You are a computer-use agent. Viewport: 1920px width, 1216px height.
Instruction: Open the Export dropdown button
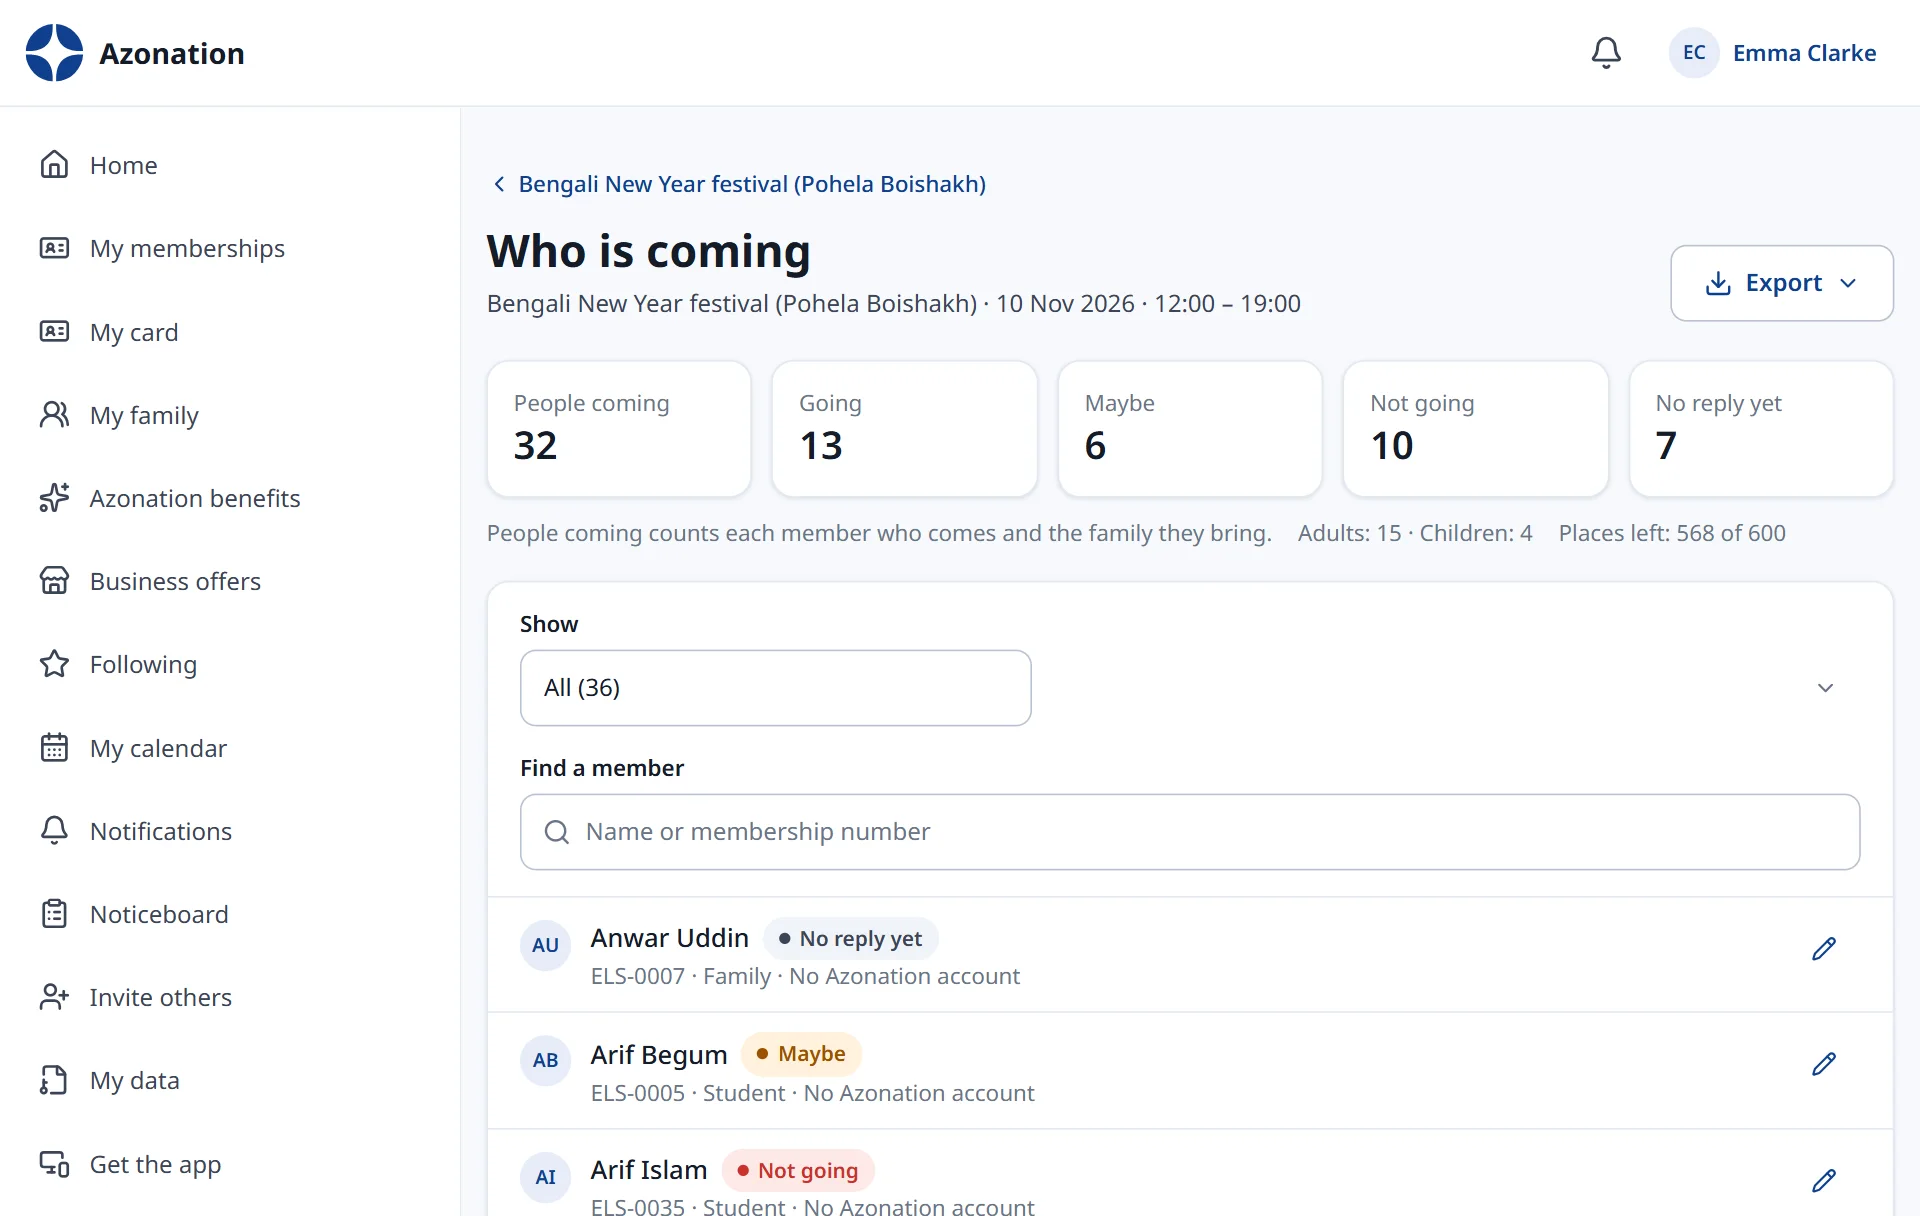coord(1782,283)
